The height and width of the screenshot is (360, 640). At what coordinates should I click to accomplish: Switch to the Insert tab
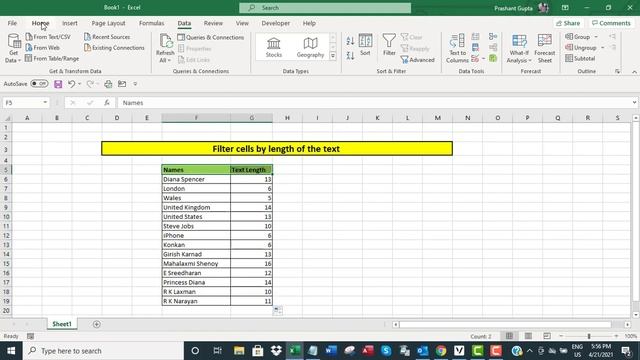(70, 23)
